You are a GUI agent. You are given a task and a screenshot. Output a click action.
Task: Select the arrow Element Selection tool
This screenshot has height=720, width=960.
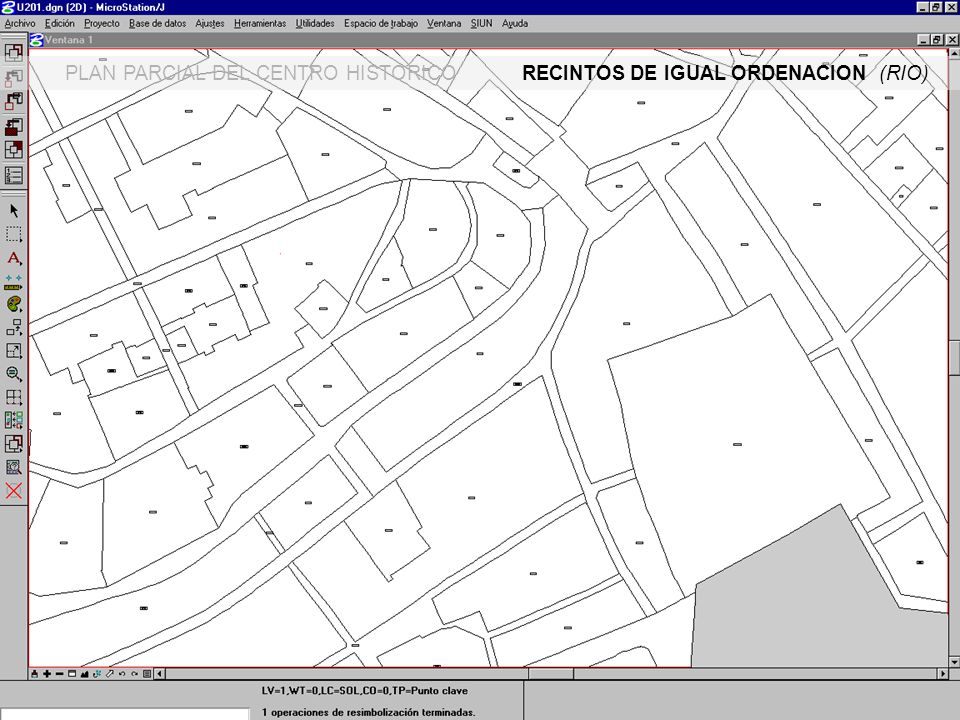coord(13,211)
